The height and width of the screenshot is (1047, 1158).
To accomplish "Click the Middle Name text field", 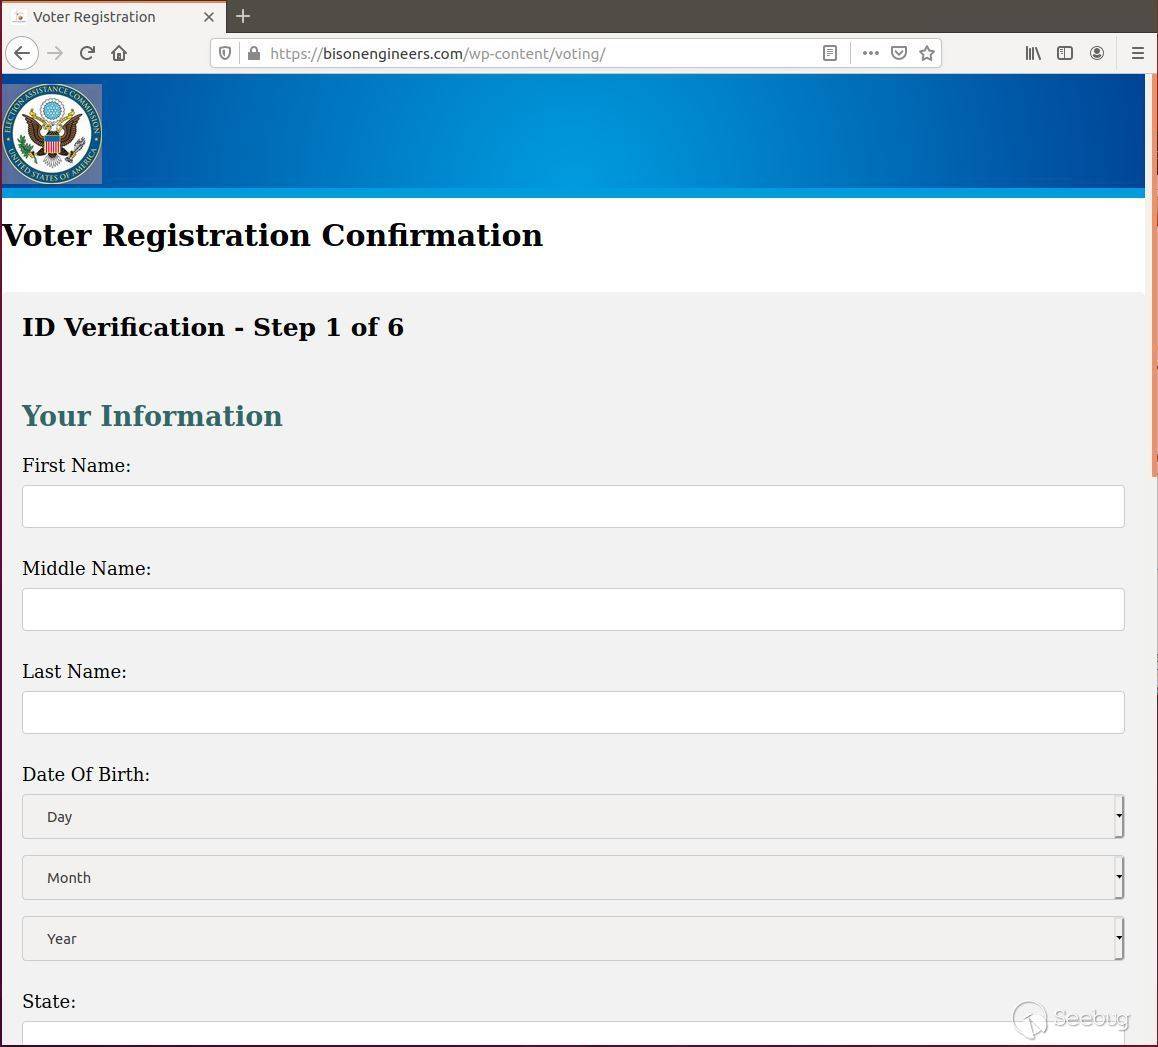I will (x=573, y=609).
